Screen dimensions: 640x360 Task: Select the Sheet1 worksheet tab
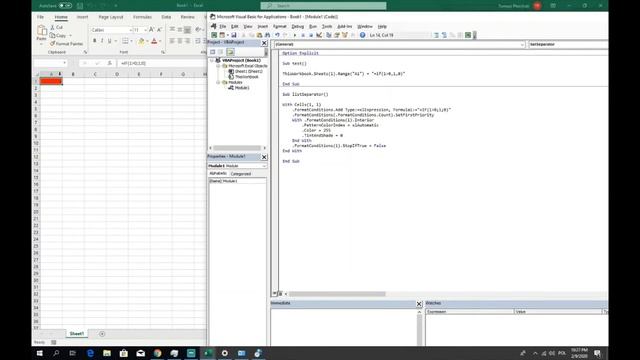(77, 333)
